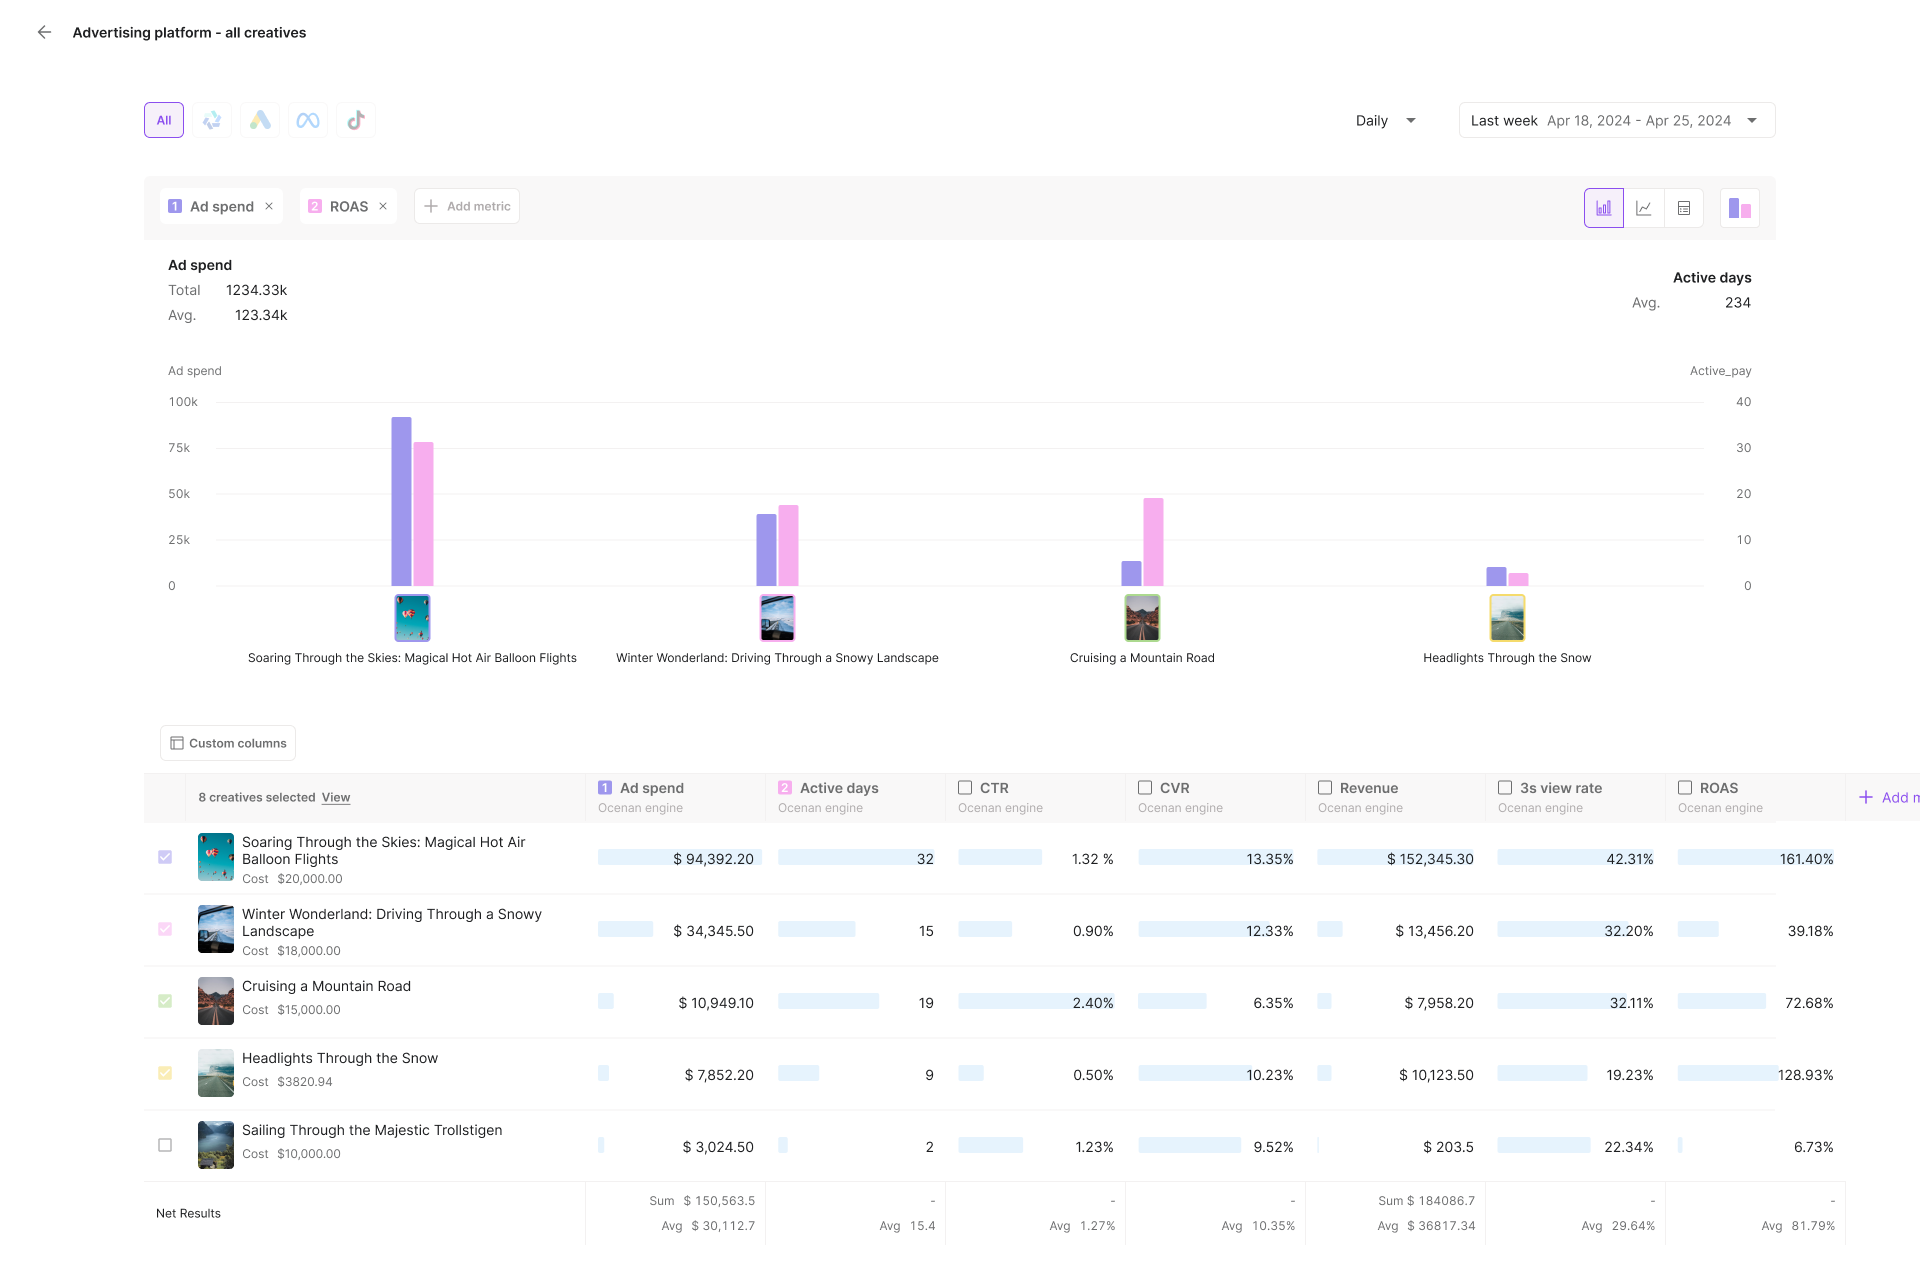Image resolution: width=1920 pixels, height=1280 pixels.
Task: Switch to bar chart view
Action: coord(1603,208)
